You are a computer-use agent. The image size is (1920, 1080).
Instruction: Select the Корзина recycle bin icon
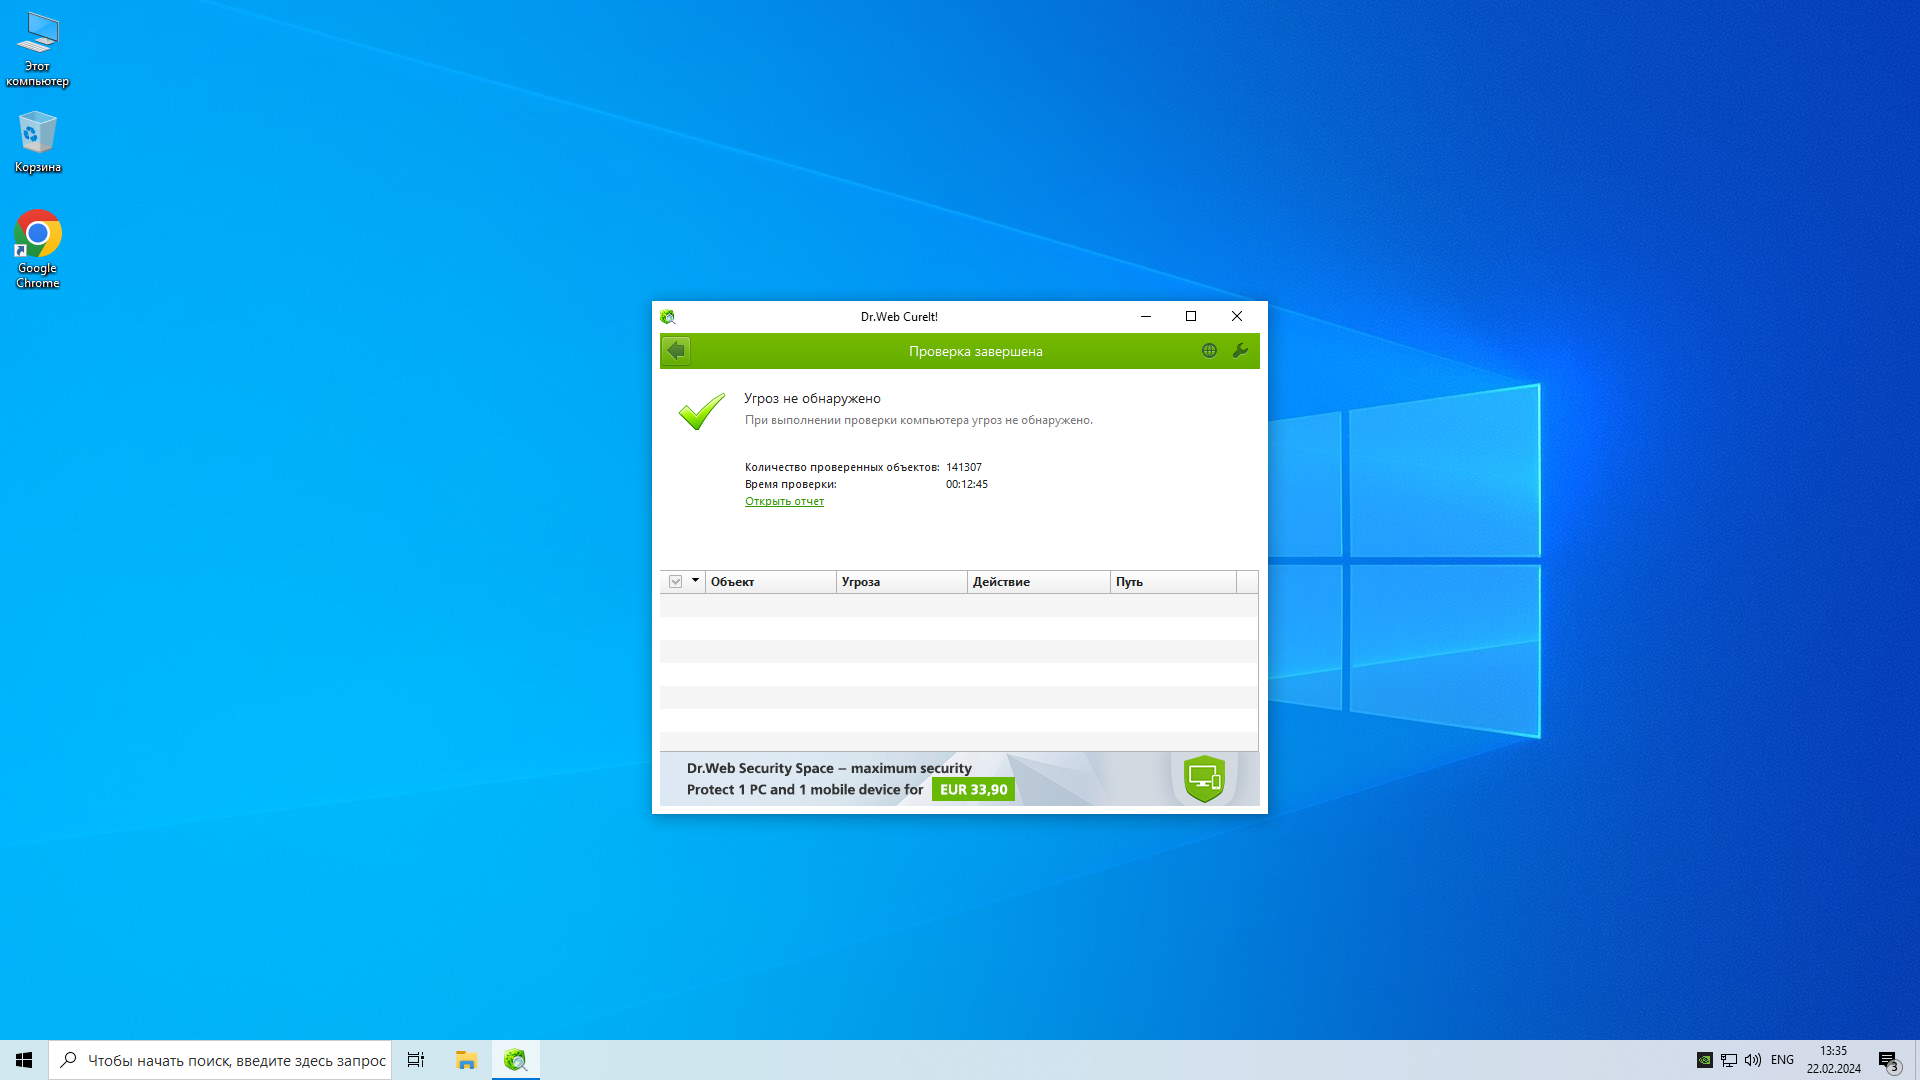[38, 133]
